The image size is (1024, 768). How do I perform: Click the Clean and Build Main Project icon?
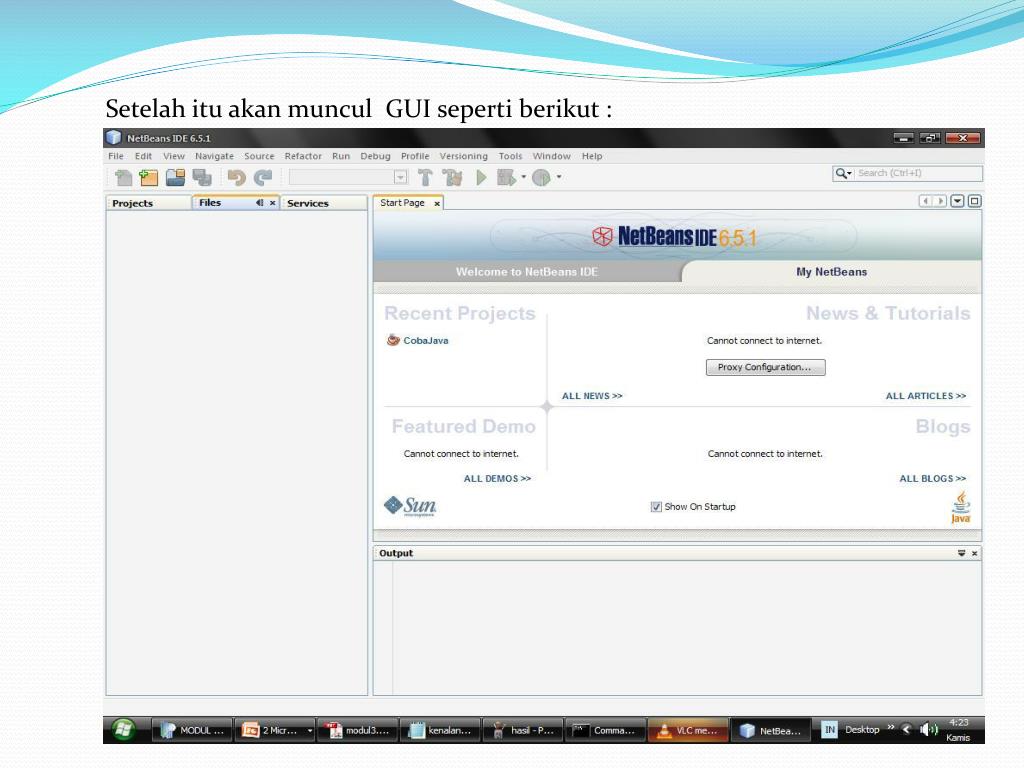452,177
